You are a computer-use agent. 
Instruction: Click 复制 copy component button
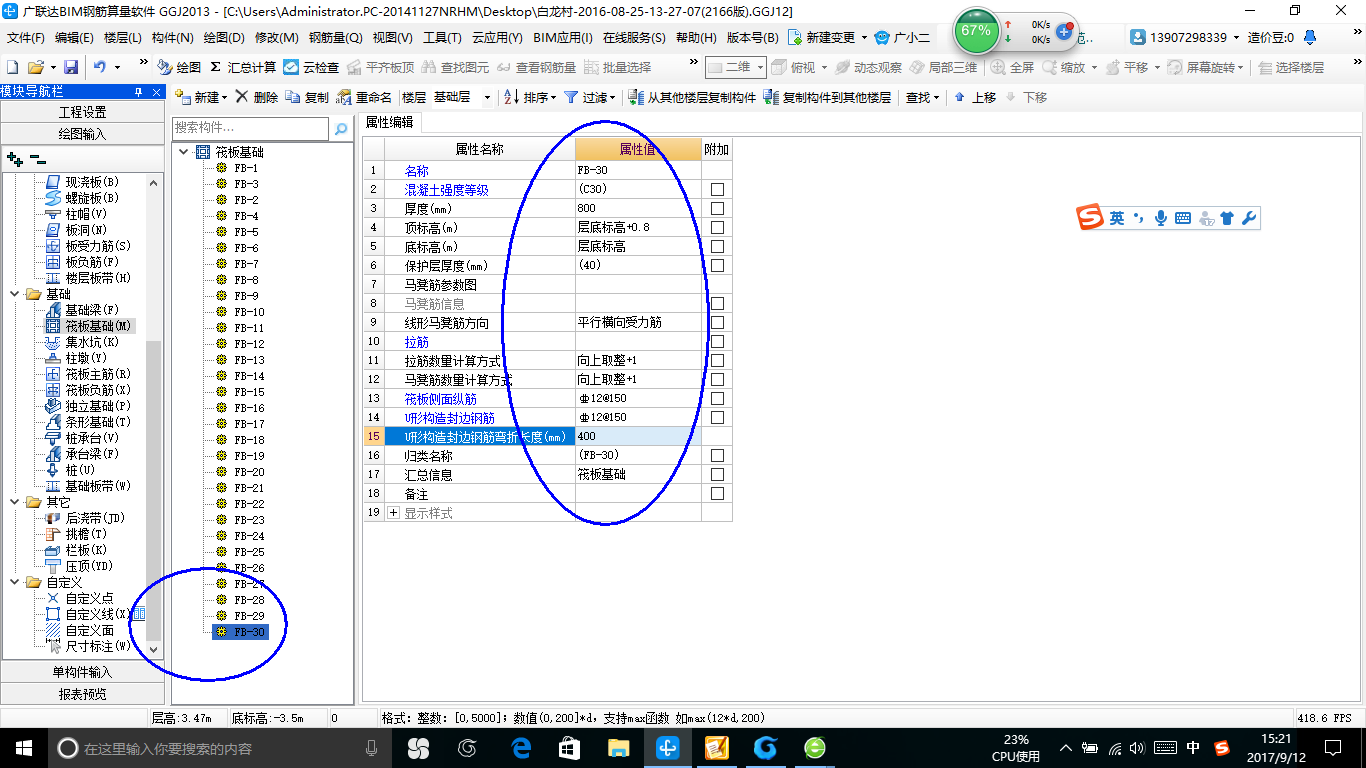pyautogui.click(x=307, y=97)
